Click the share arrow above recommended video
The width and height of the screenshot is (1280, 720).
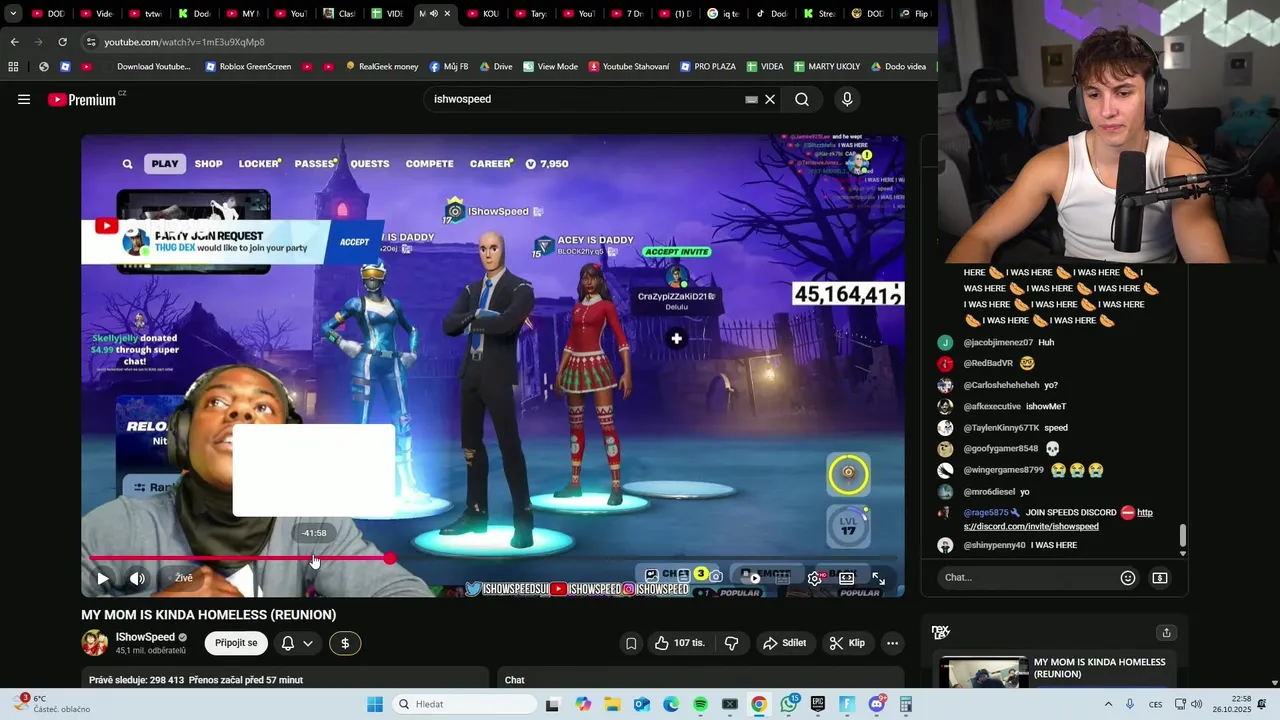tap(1166, 632)
